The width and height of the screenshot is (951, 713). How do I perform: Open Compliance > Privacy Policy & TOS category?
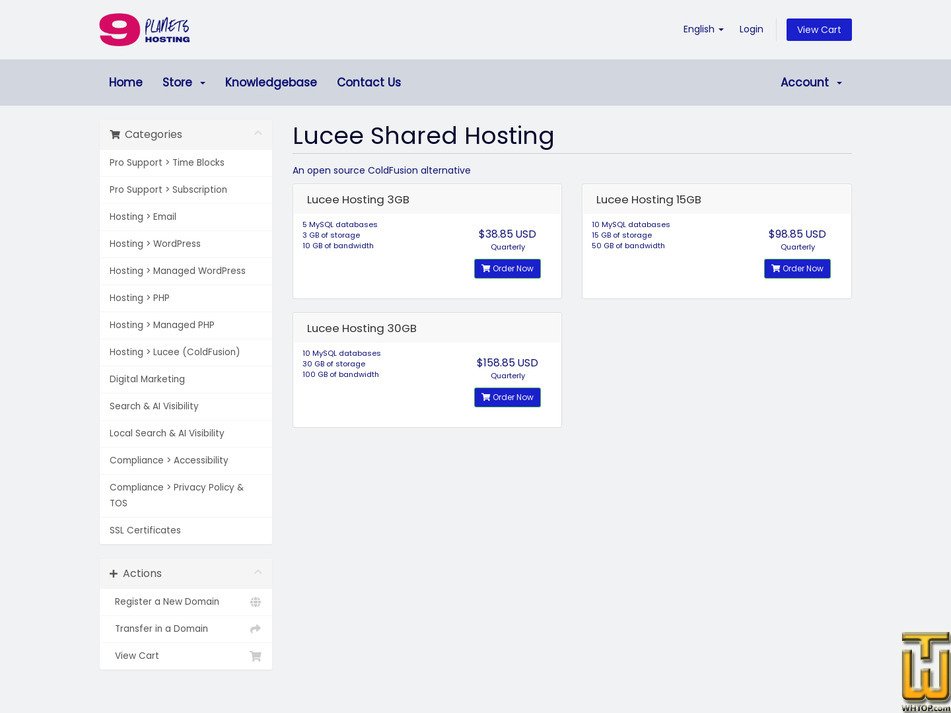[x=186, y=495]
